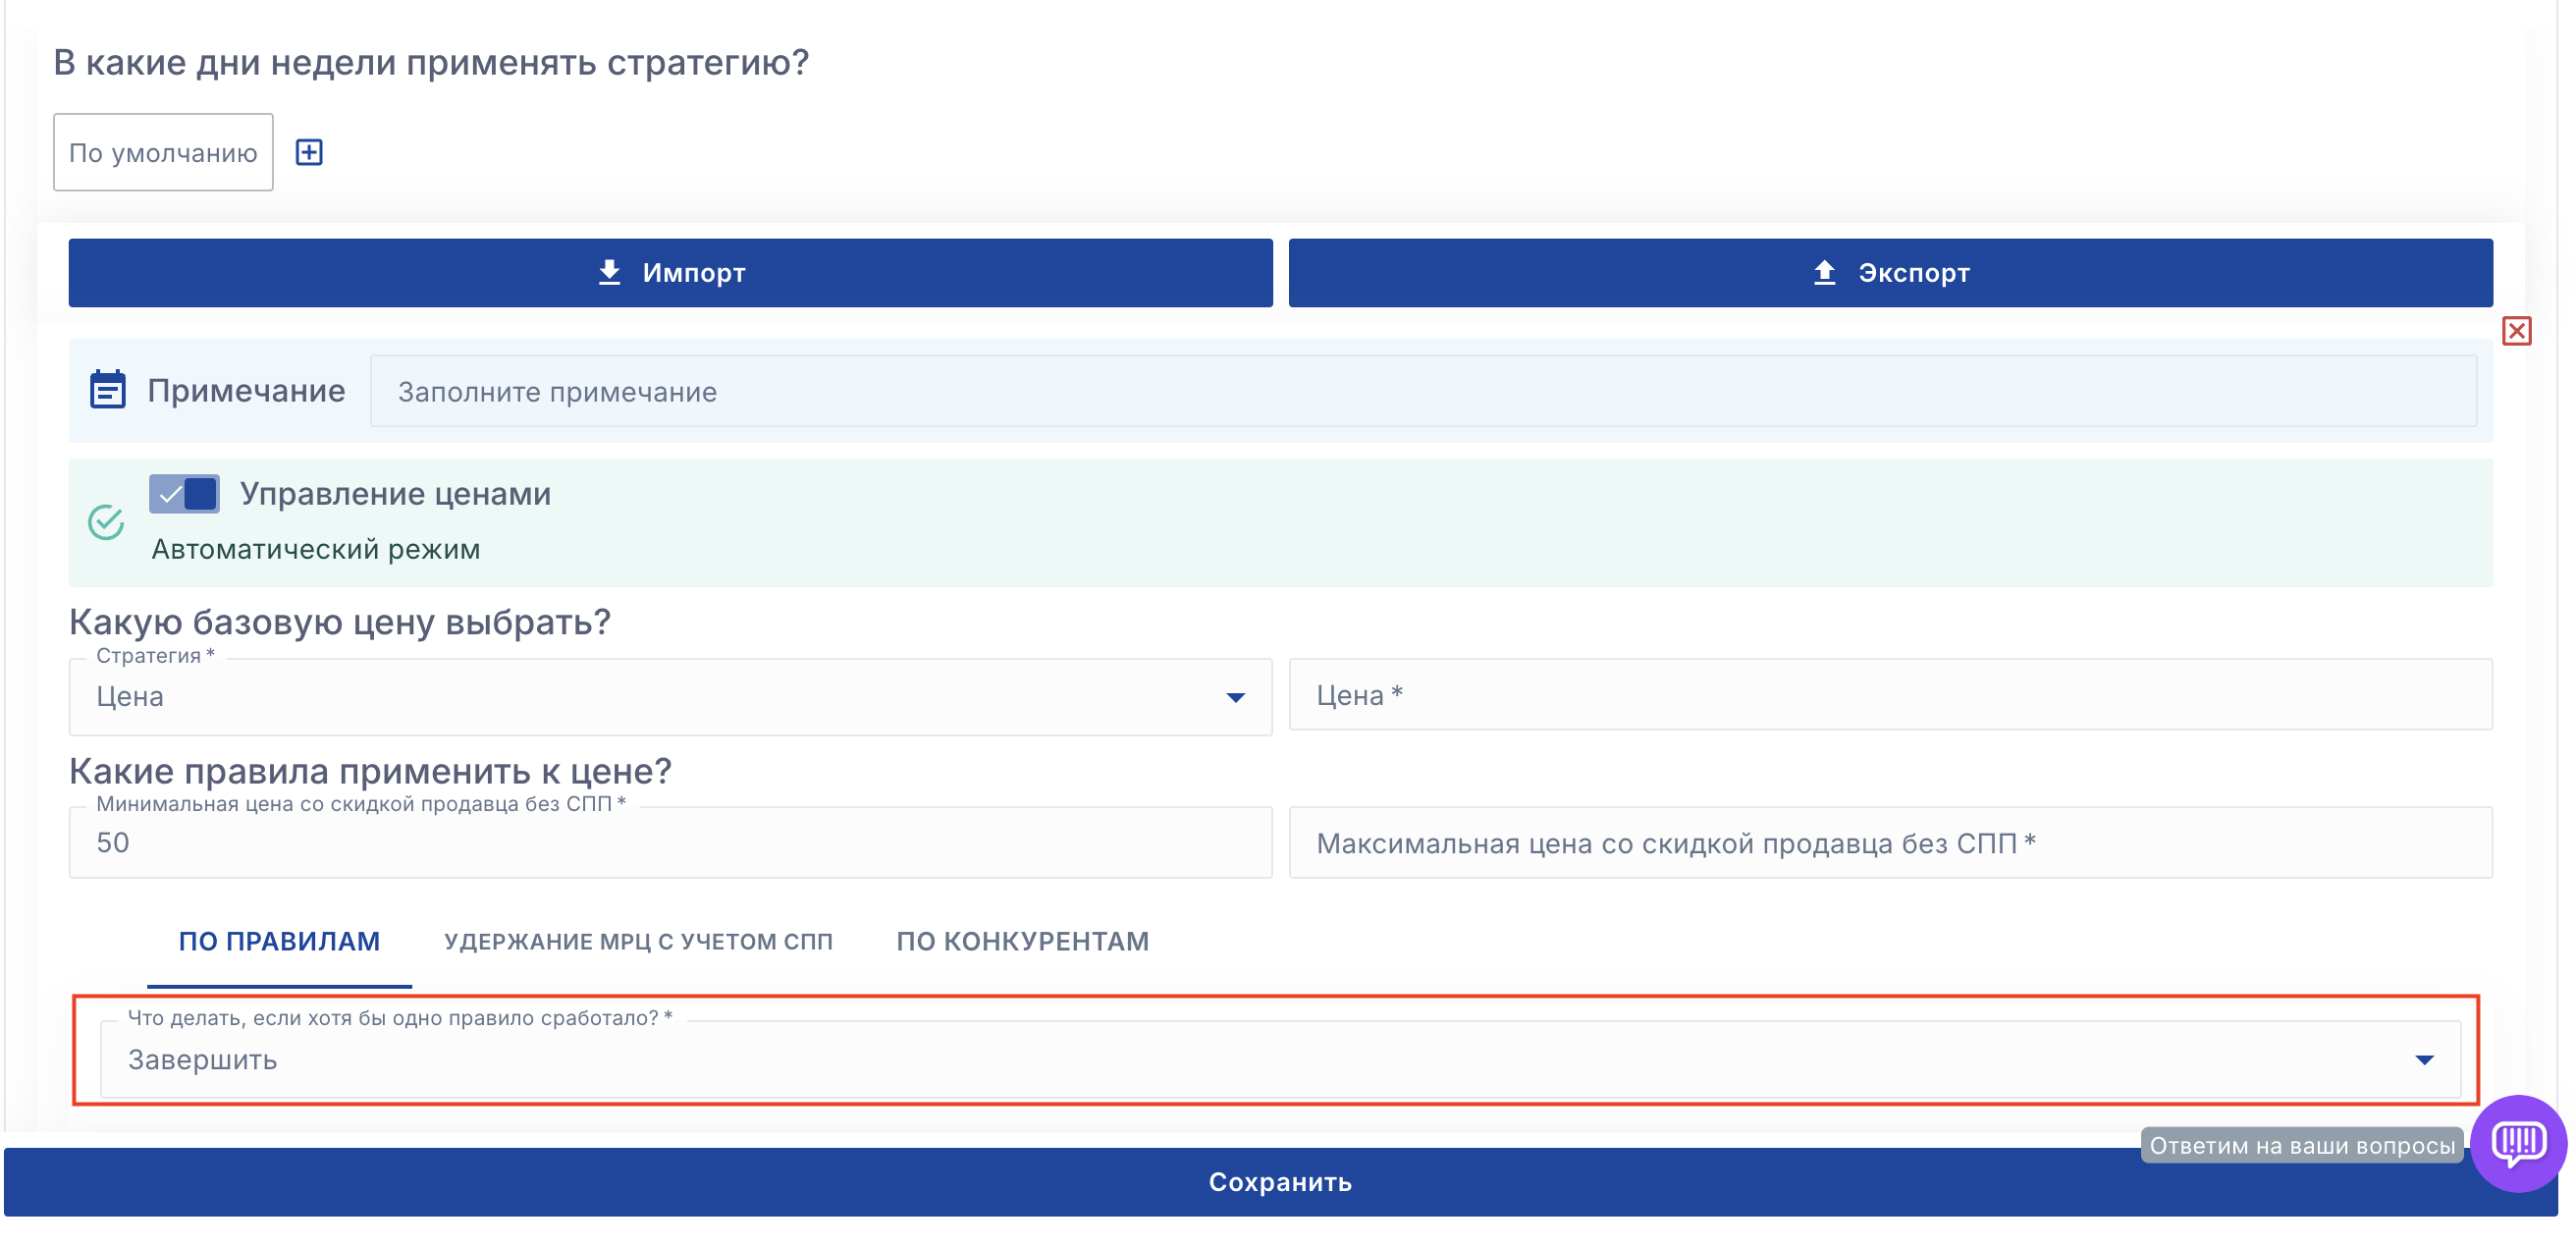Click the calendar note icon beside Примечание
Screen dimensions: 2576x1247
[107, 390]
